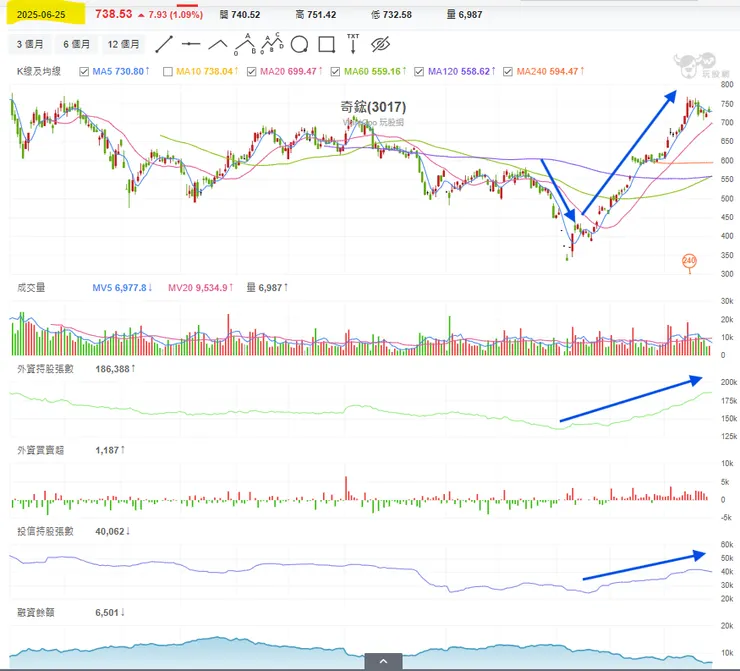Click the MV20 9,534.9 volume average
This screenshot has width=740, height=671.
200,287
